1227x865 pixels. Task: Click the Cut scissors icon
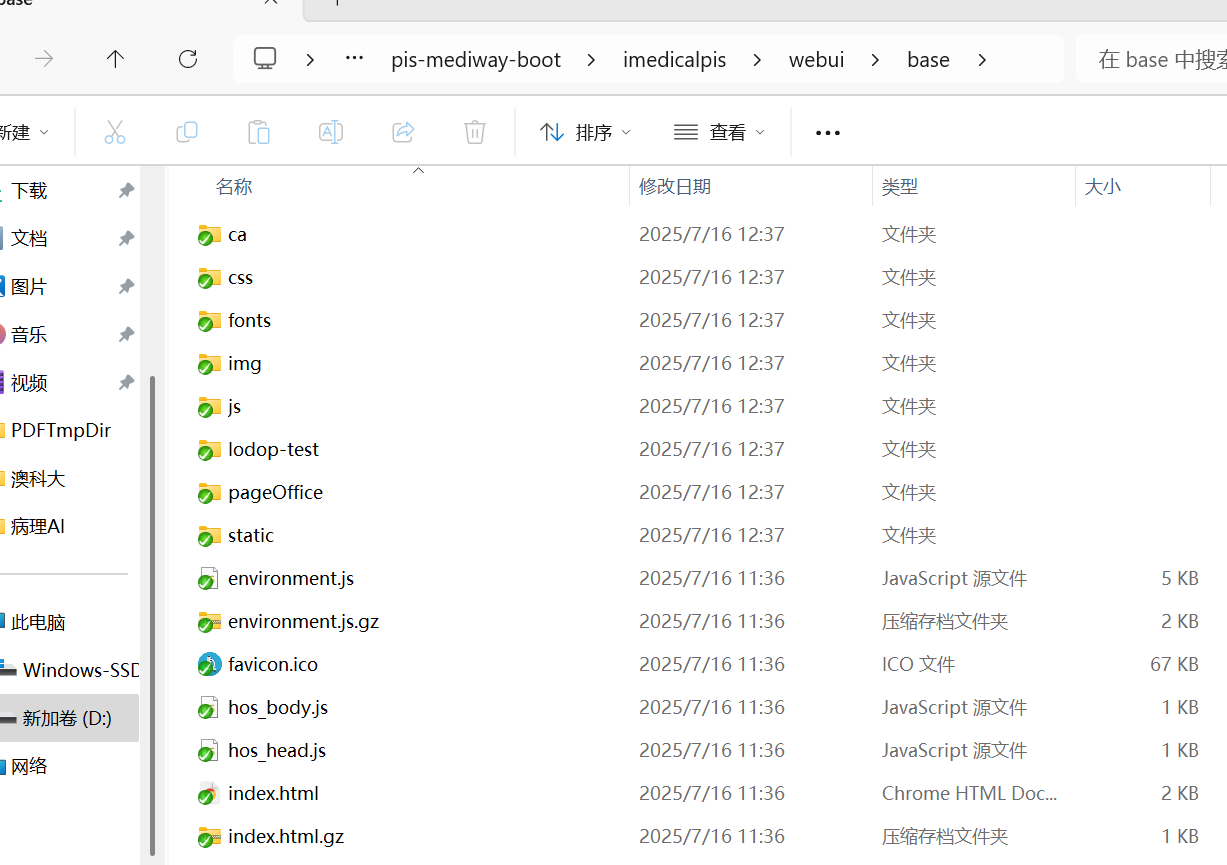115,132
